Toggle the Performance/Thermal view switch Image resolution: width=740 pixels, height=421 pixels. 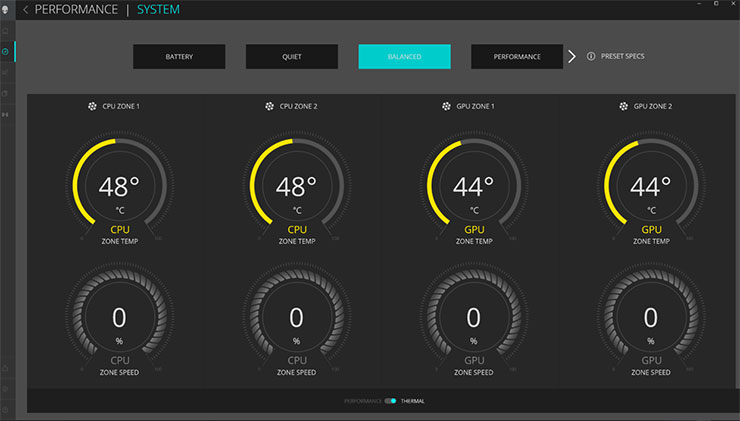tap(390, 401)
